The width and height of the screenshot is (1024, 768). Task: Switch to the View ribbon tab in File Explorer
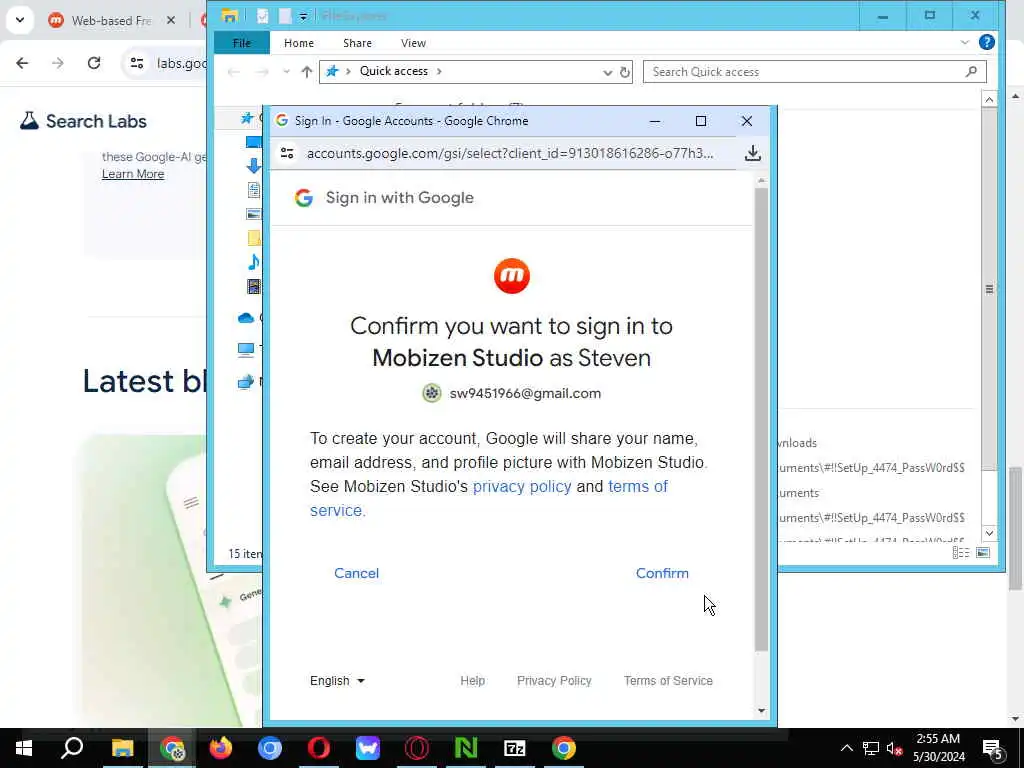(x=413, y=43)
